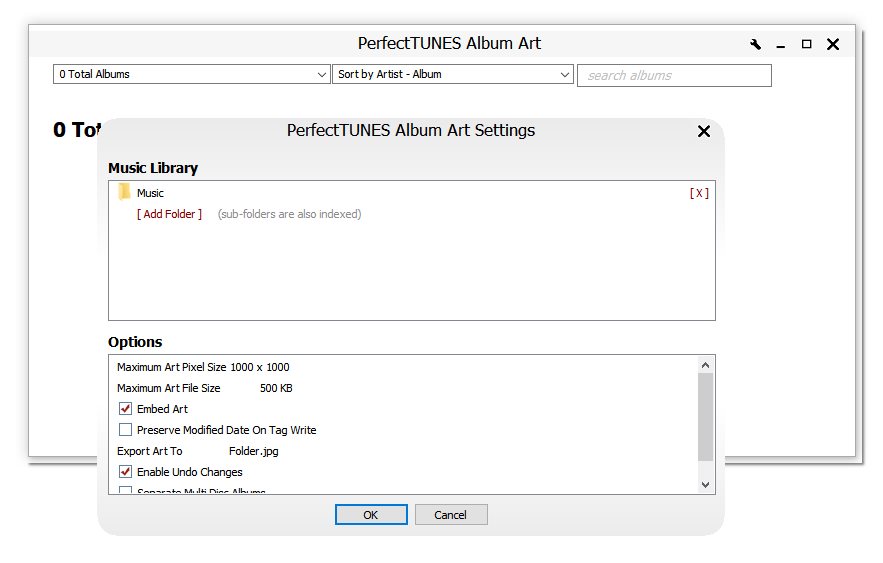This screenshot has height=563, width=883.
Task: Change the Maximum Art Pixel Size value
Action: click(x=259, y=367)
